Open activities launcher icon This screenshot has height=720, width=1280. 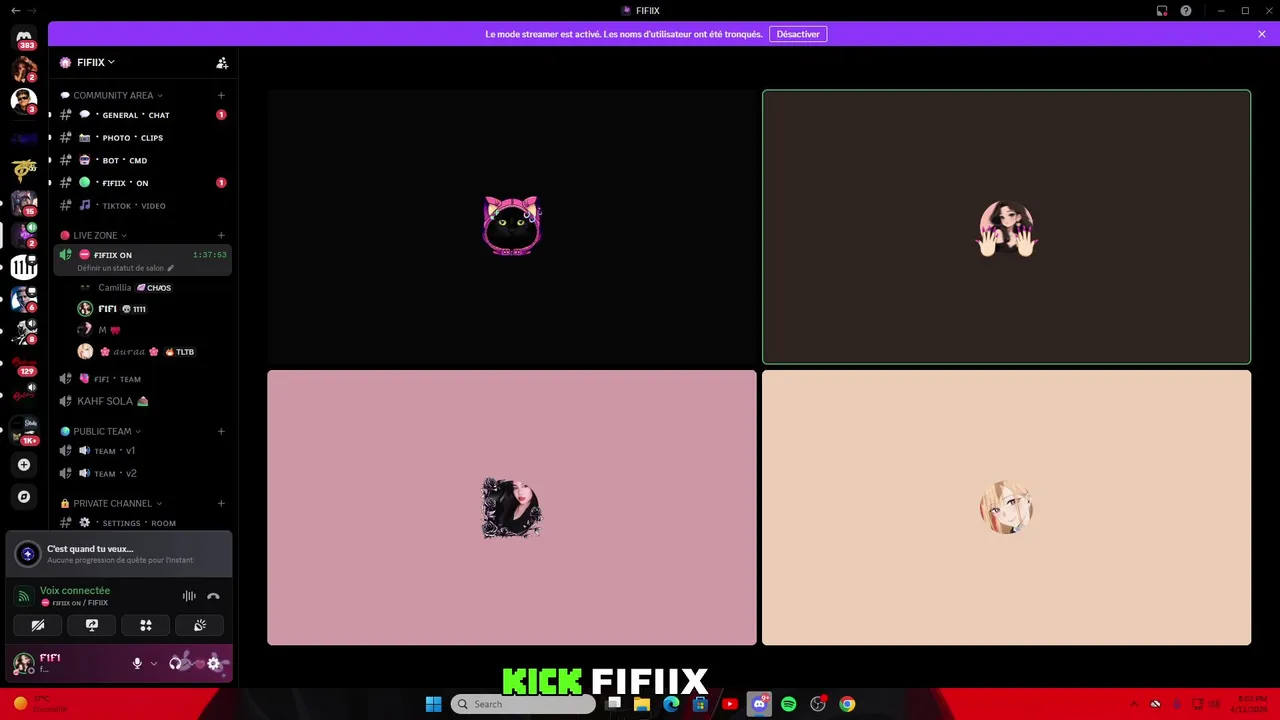pyautogui.click(x=146, y=625)
